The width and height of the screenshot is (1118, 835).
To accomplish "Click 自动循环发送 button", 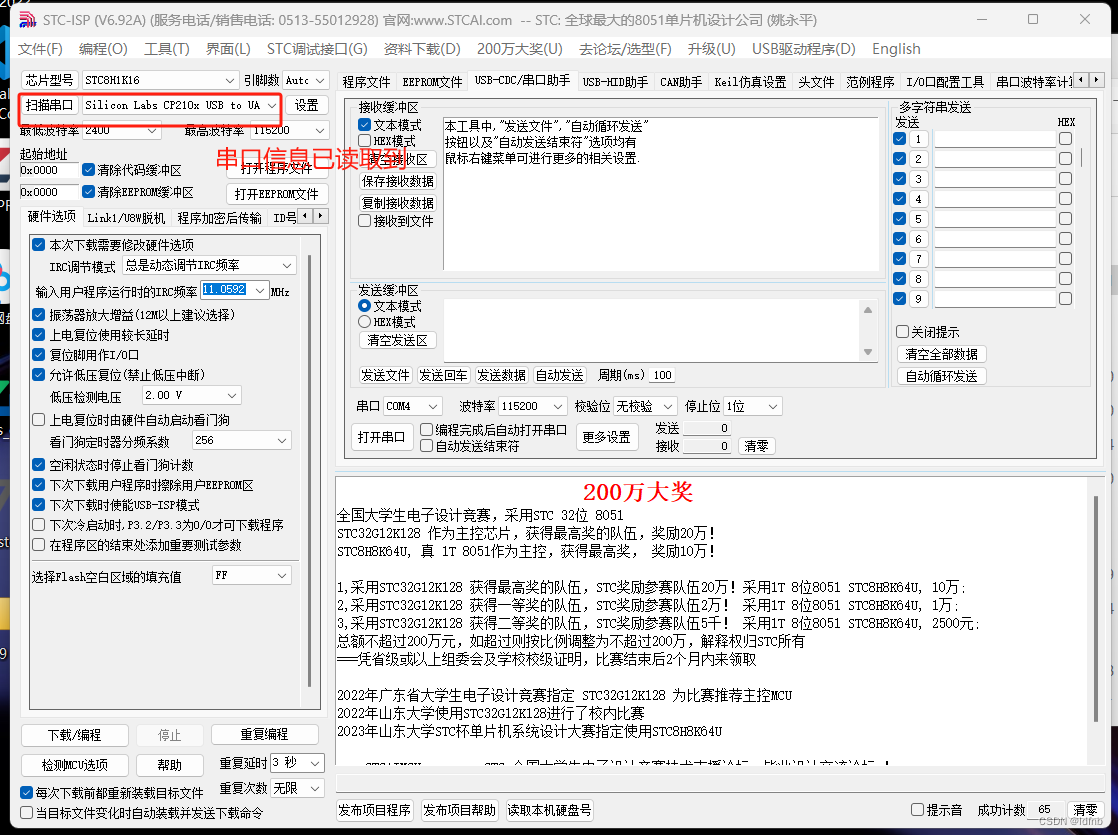I will 941,376.
